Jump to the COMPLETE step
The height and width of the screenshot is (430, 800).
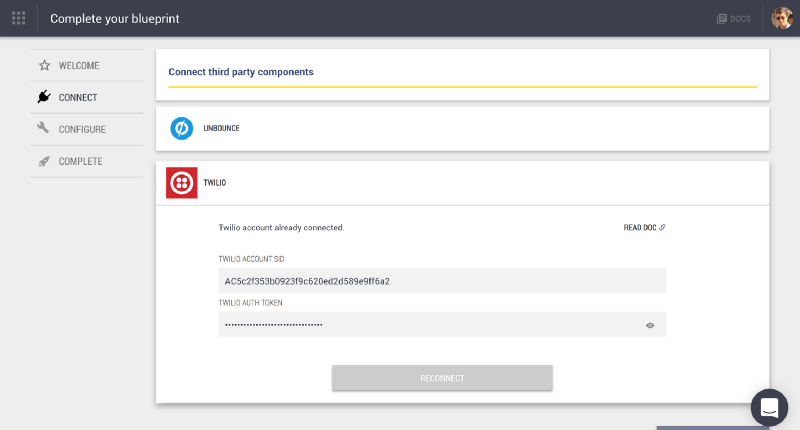tap(87, 161)
